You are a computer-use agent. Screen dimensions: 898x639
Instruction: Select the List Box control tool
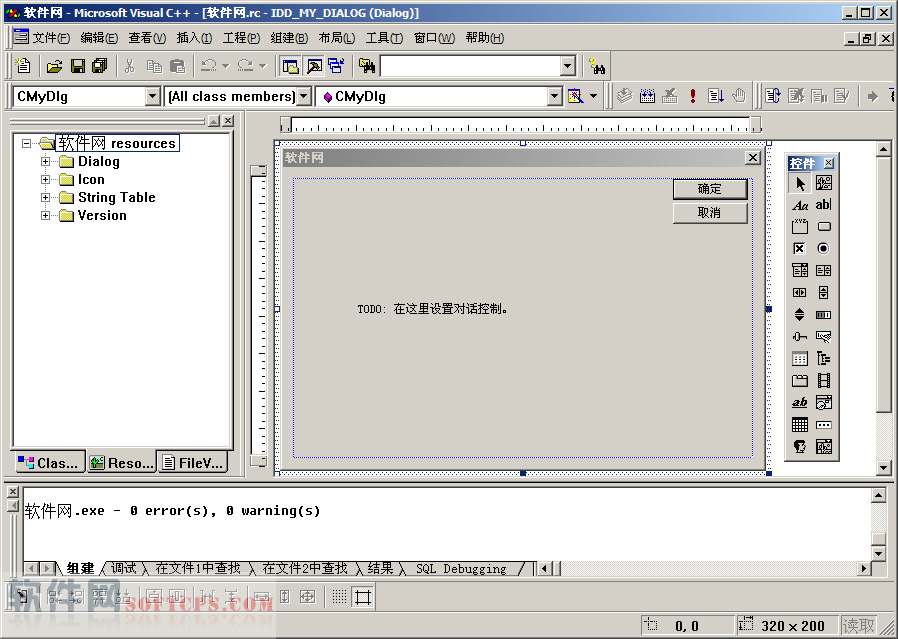tap(824, 270)
